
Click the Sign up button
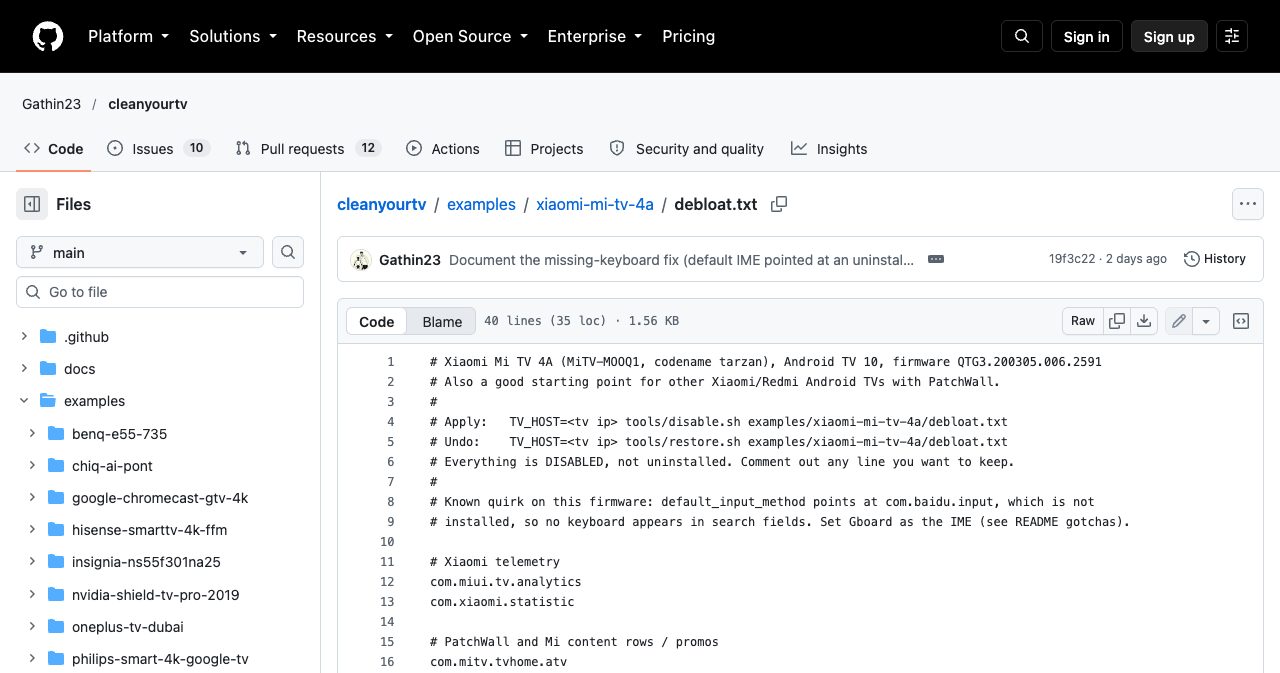(1169, 36)
